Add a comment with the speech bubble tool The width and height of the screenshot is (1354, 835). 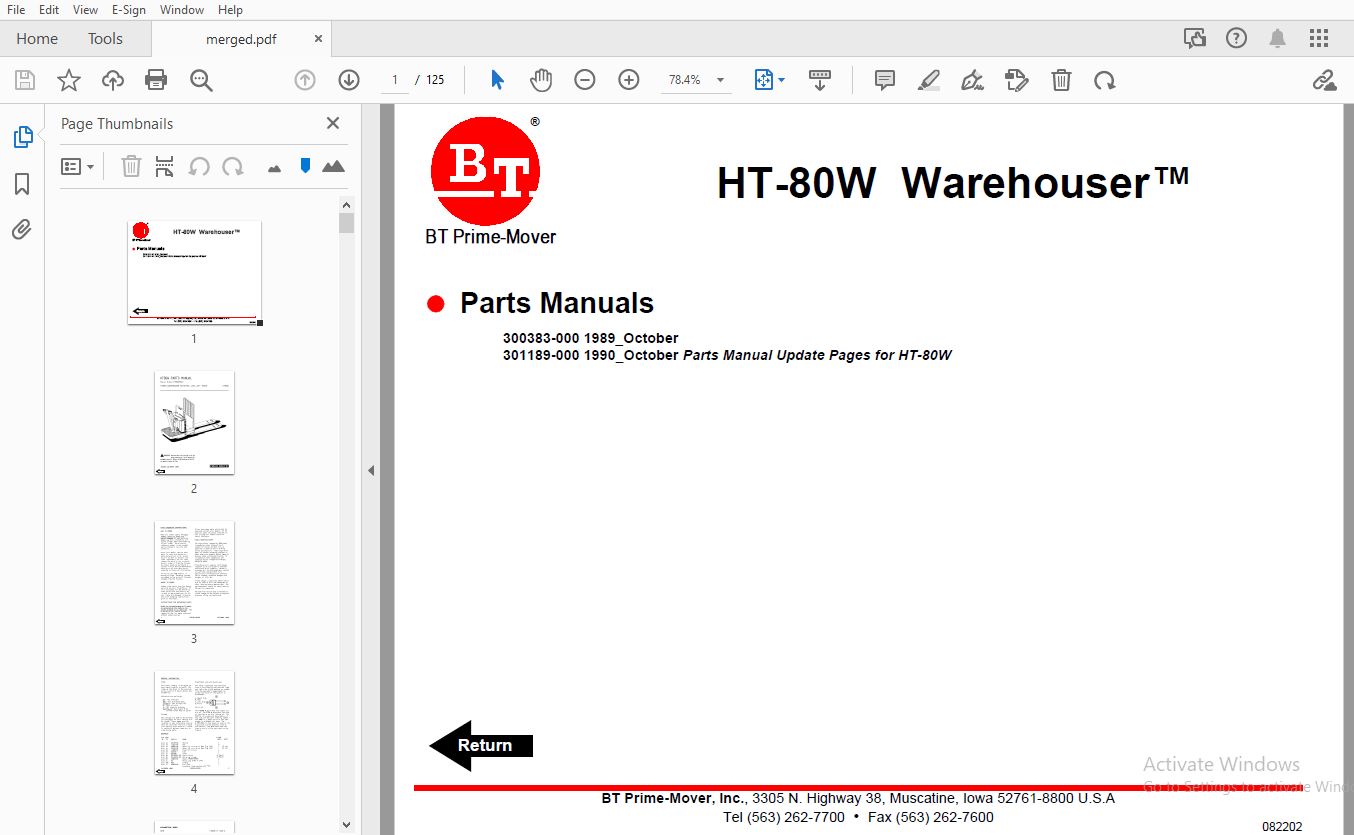point(885,80)
